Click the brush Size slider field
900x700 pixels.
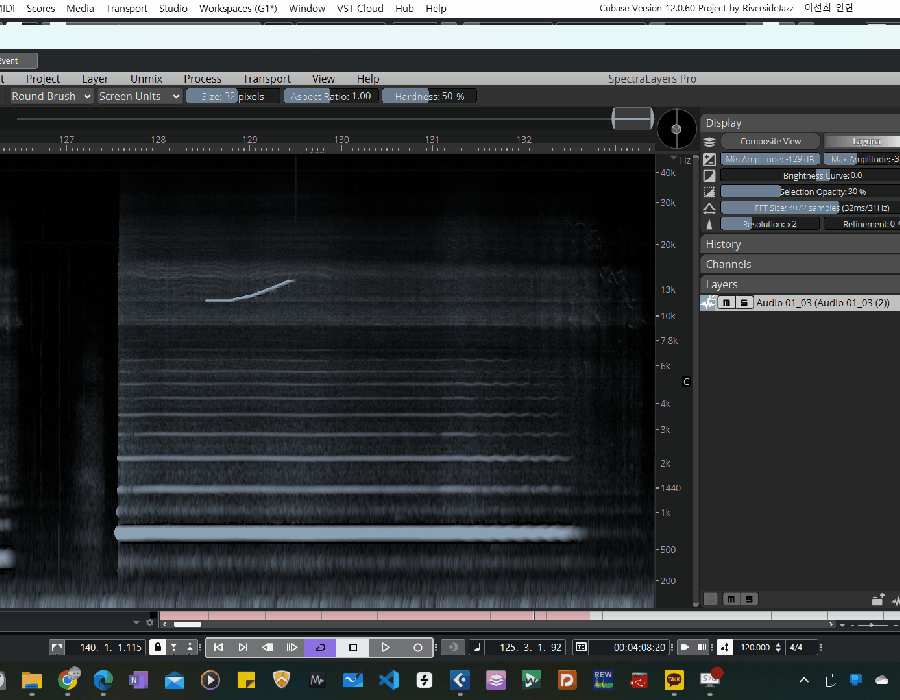(x=232, y=96)
